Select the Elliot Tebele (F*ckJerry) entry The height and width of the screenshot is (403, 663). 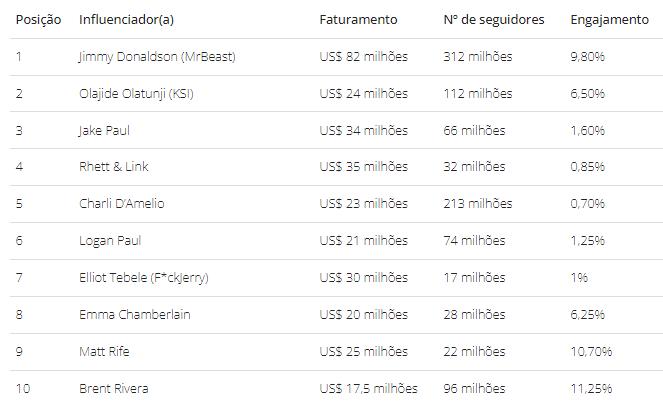pos(143,278)
